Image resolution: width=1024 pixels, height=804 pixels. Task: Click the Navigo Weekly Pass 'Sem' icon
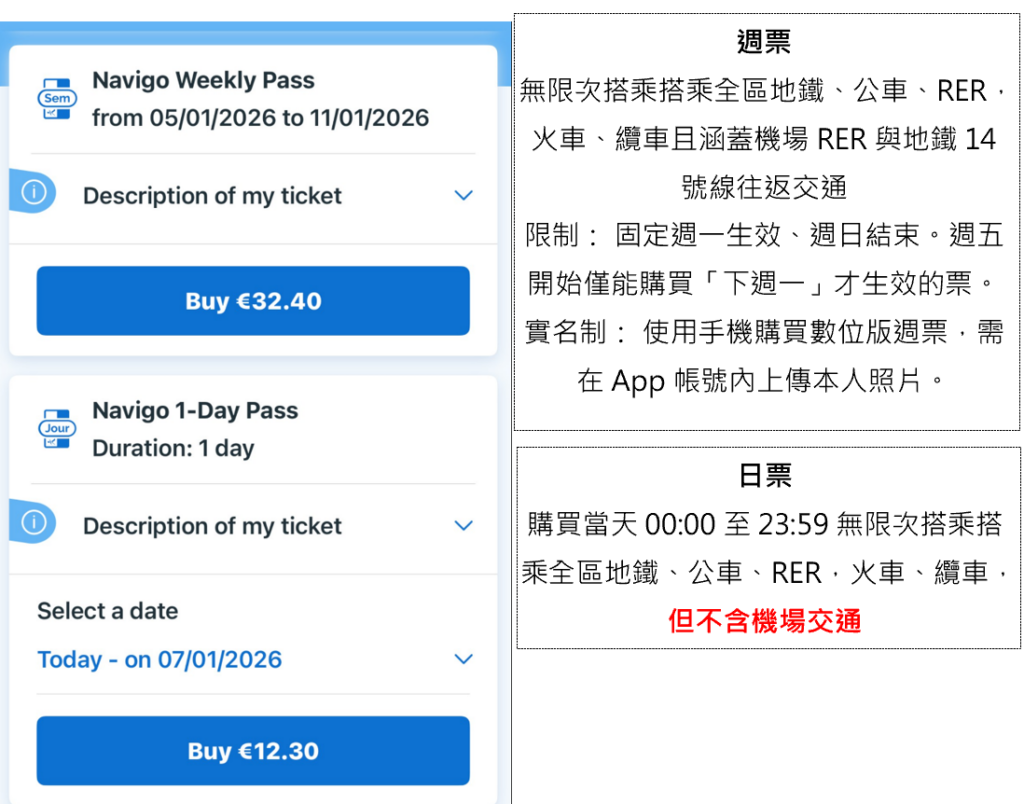(x=57, y=99)
